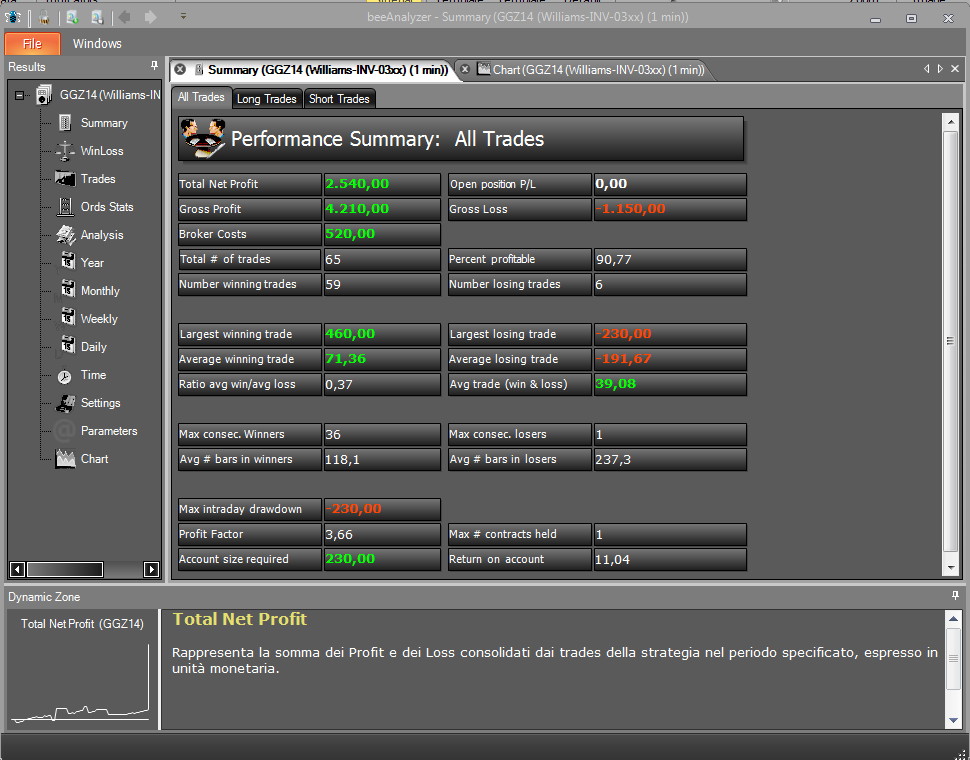Switch to the Long Trades tab
970x760 pixels.
[x=267, y=99]
